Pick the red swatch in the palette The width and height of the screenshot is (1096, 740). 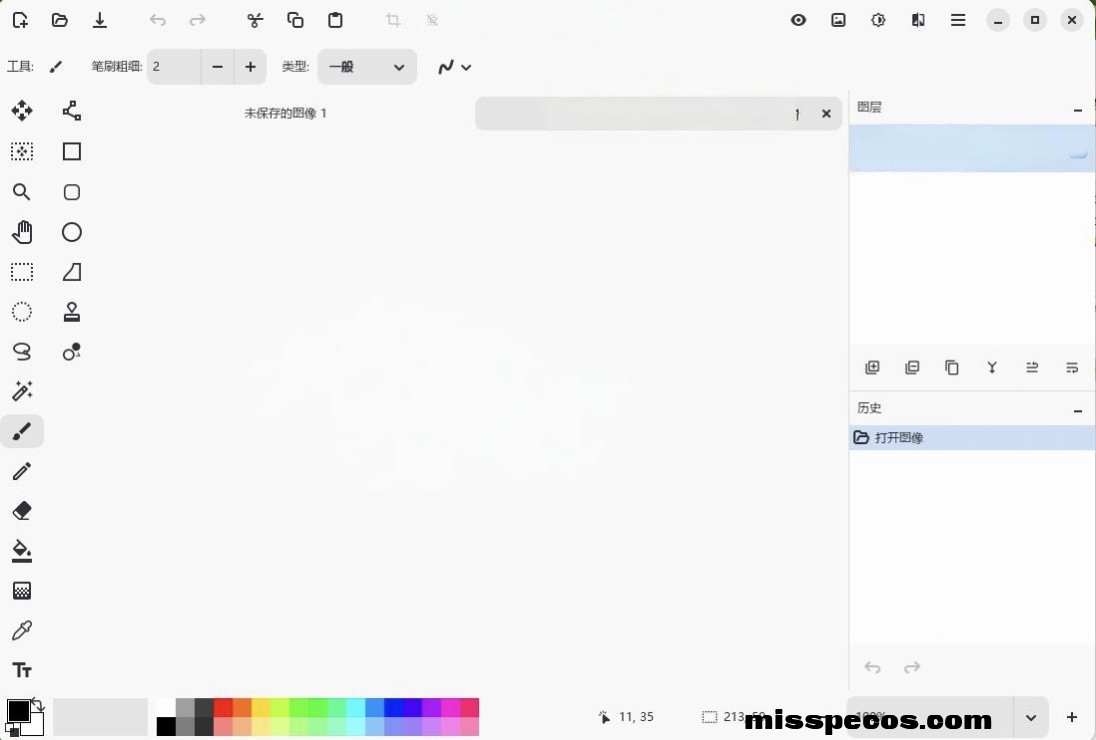click(223, 708)
